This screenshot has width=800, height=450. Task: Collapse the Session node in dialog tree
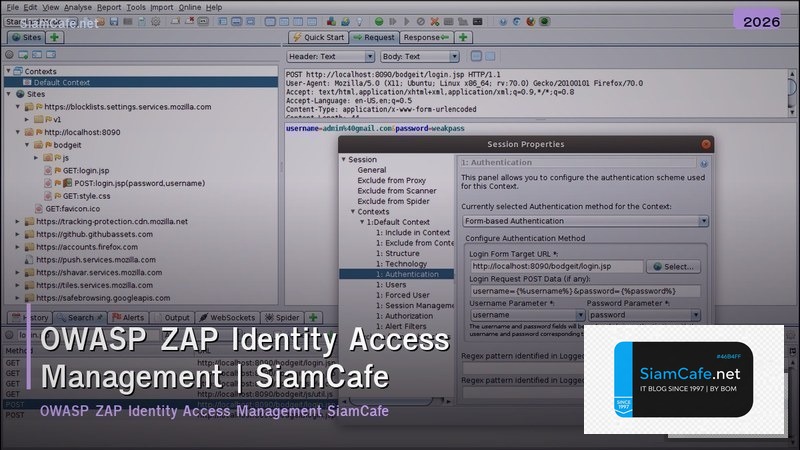[x=343, y=159]
